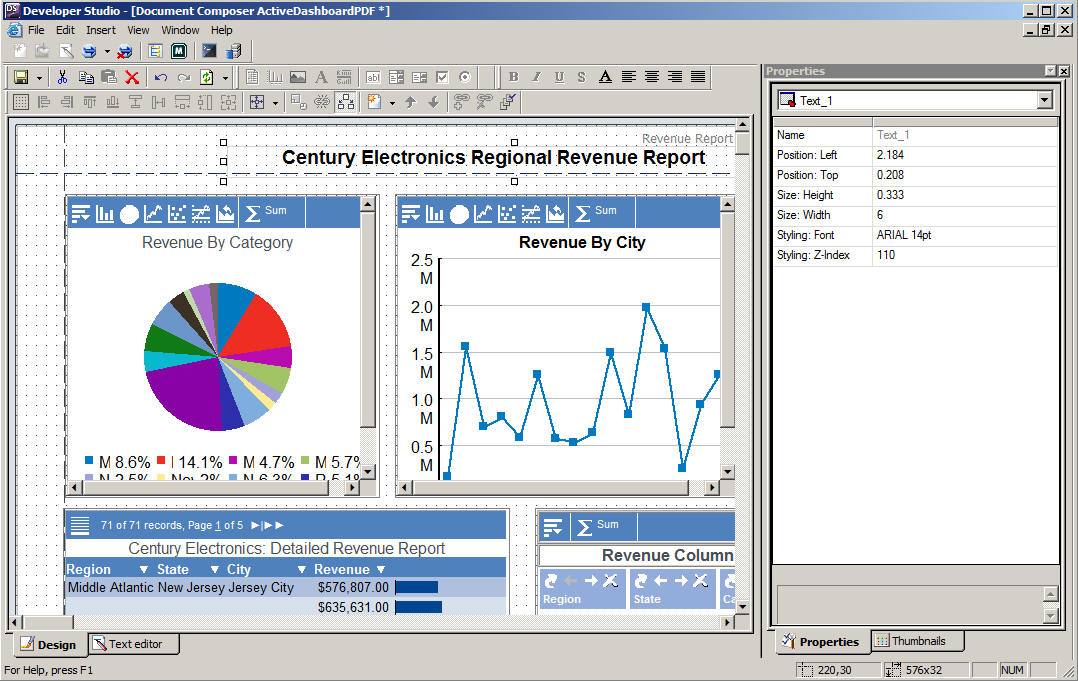Go to next page in Detailed Revenue Report

pyautogui.click(x=254, y=525)
